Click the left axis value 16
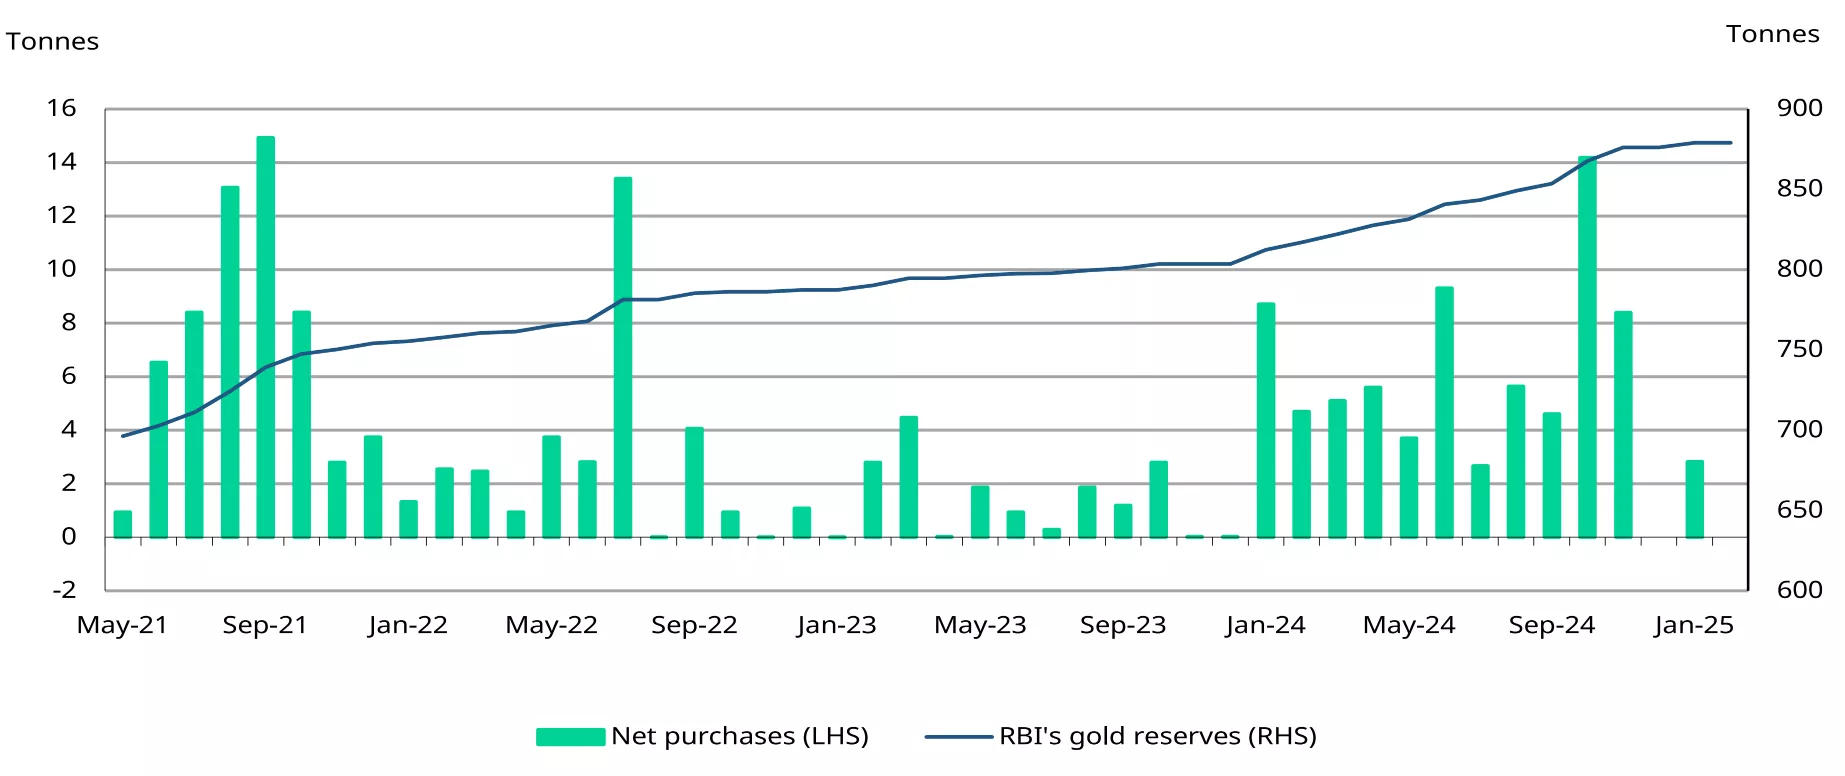1845x776 pixels. pos(61,108)
